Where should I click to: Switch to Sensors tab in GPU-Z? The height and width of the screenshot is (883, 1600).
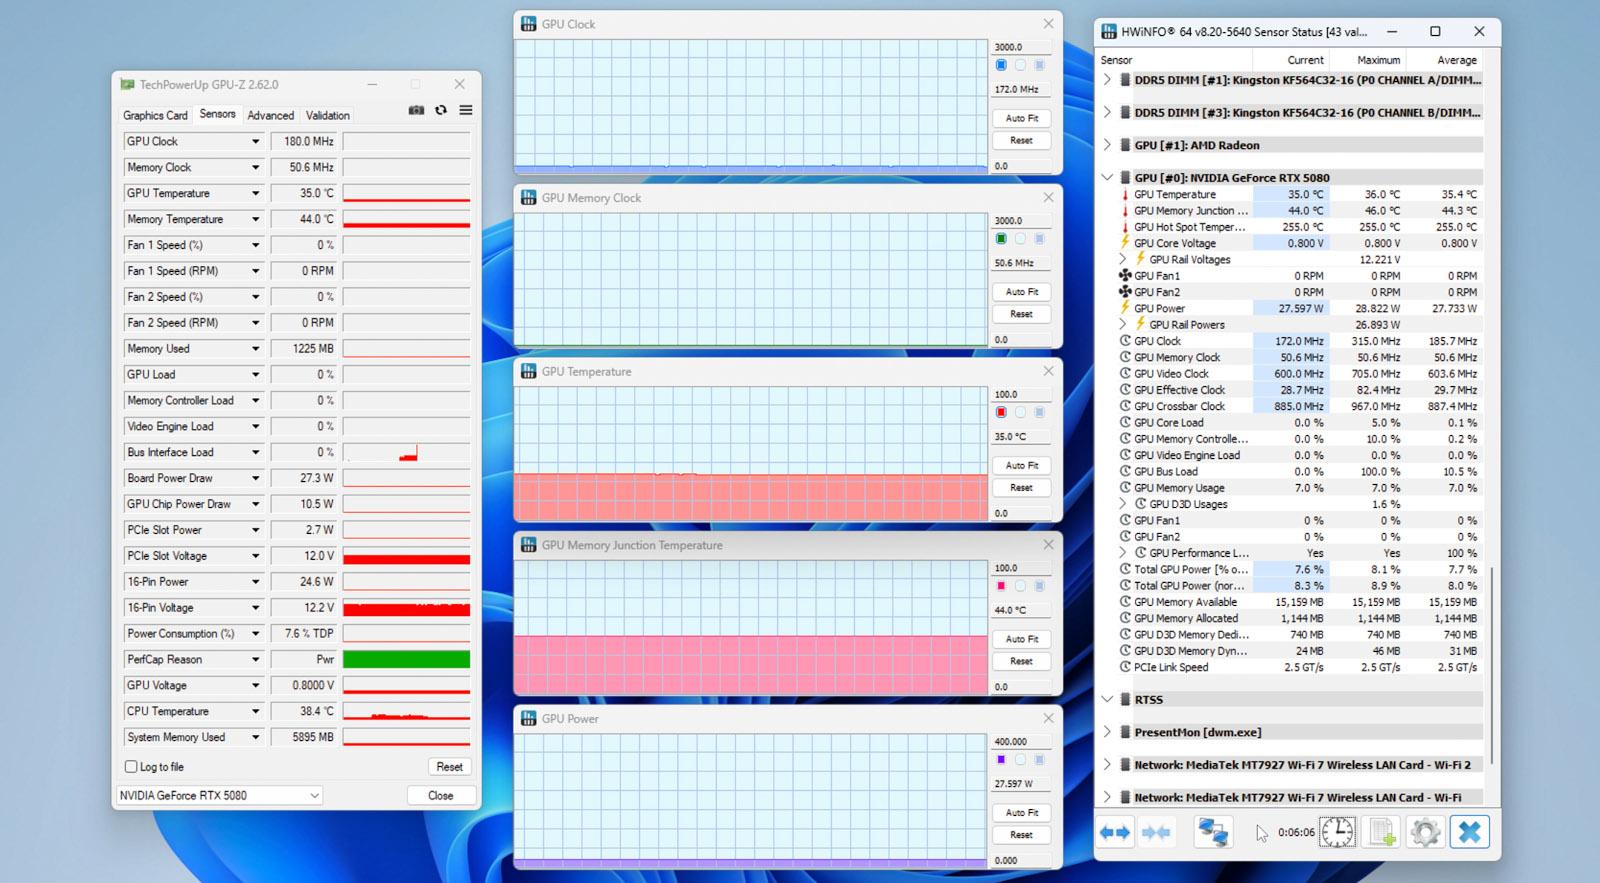click(x=217, y=114)
